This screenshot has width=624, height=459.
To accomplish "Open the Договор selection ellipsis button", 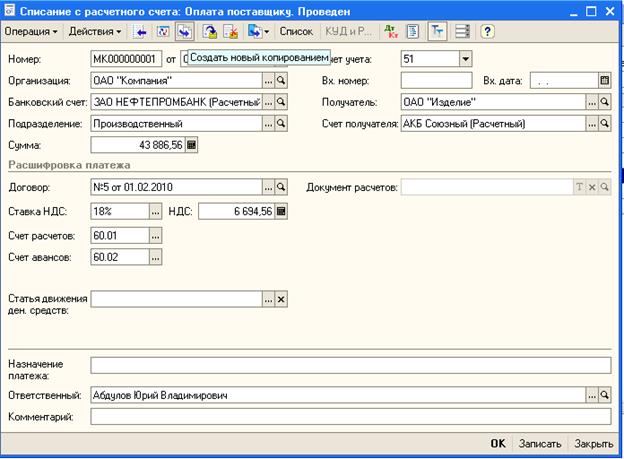I will click(268, 187).
